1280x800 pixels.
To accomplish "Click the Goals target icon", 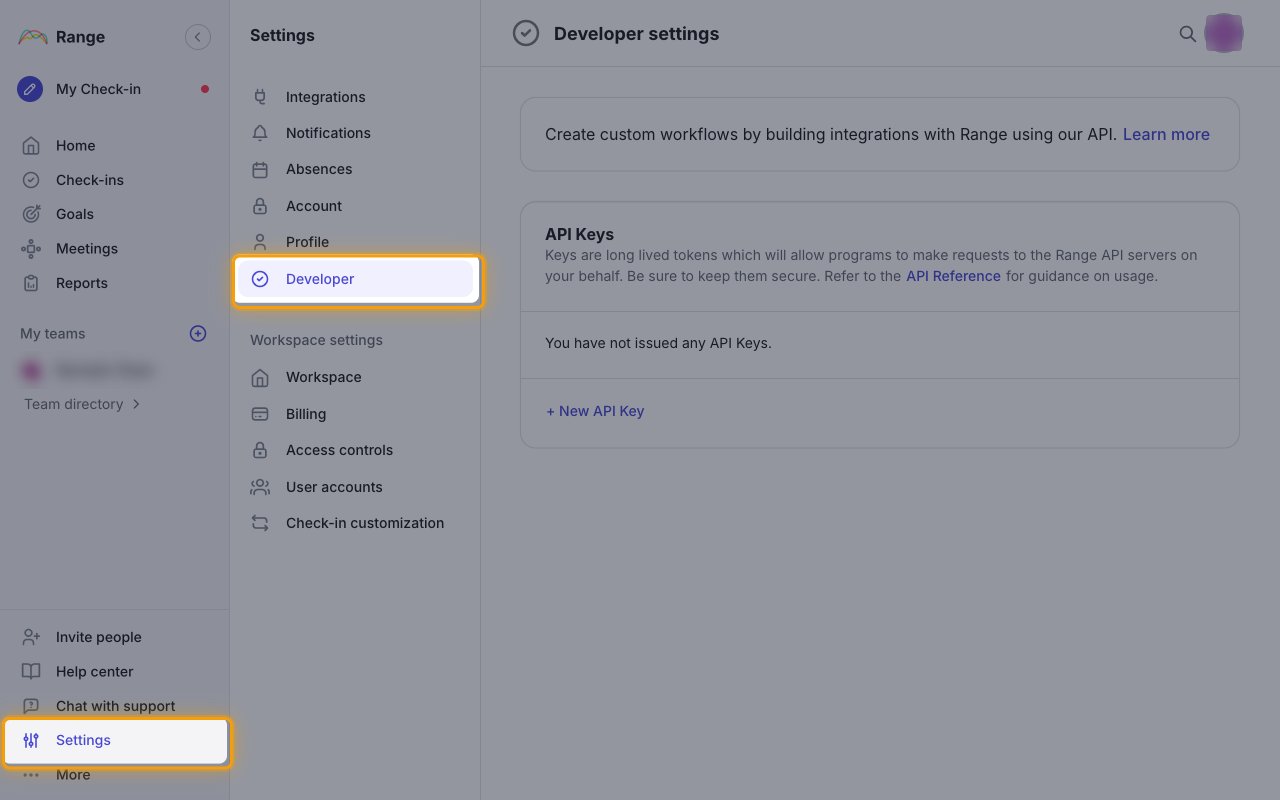I will (x=31, y=214).
